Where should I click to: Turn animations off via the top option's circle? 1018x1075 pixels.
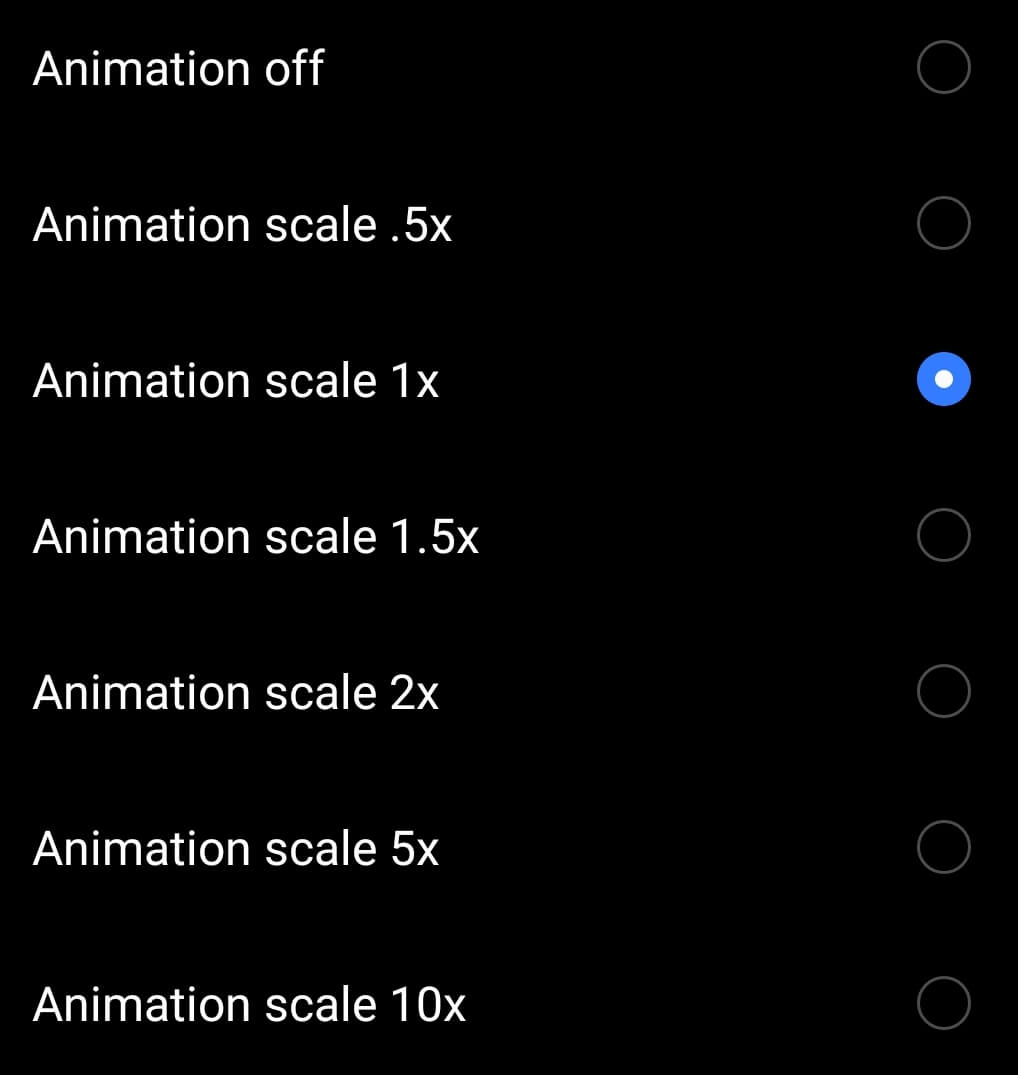(943, 68)
